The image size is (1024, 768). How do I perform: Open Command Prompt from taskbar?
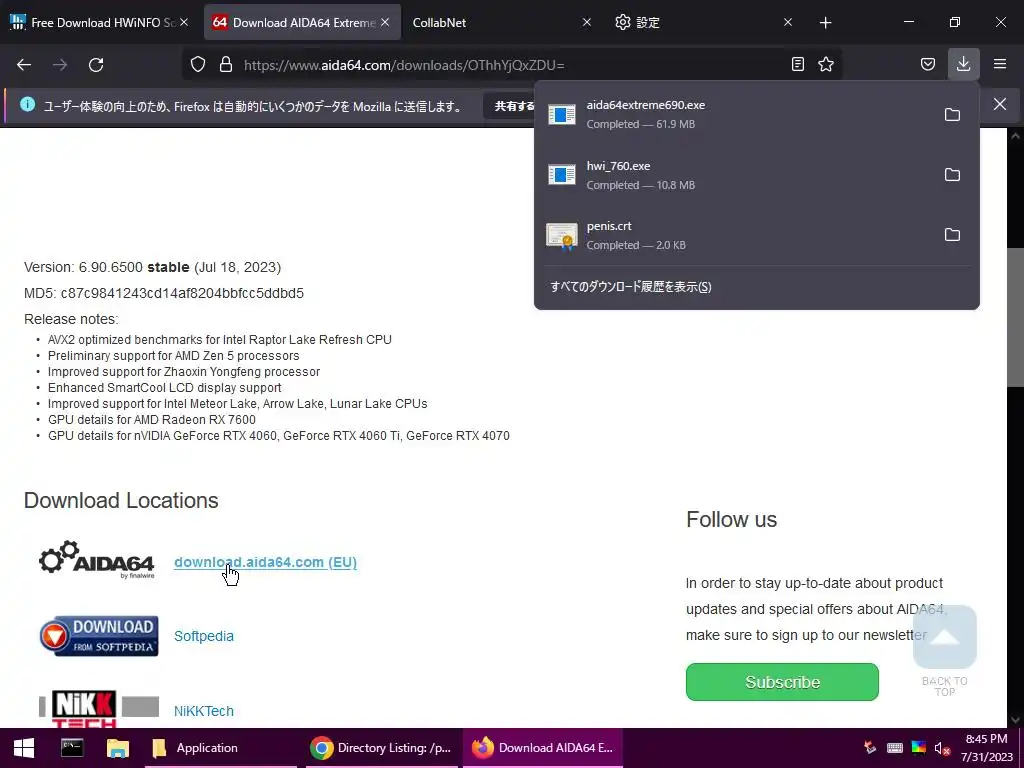click(72, 748)
